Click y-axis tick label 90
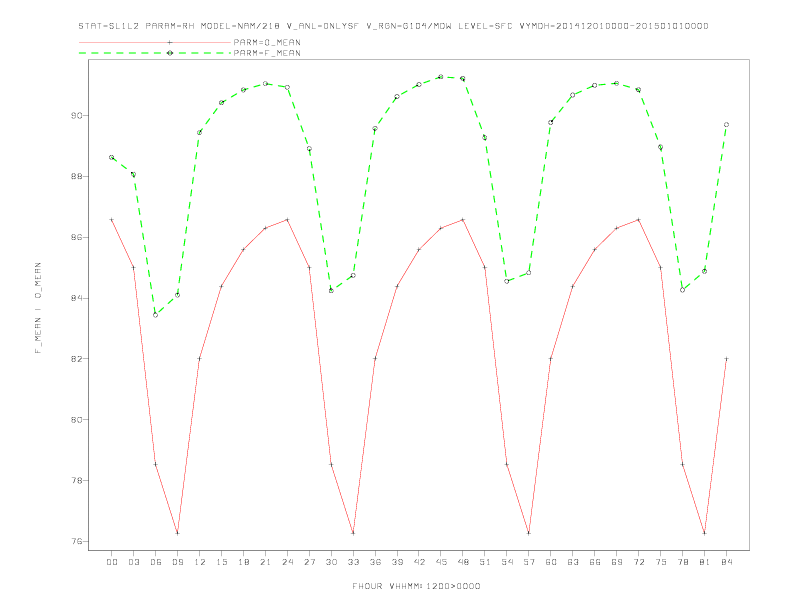Screen dimensions: 792x612 [x=76, y=116]
